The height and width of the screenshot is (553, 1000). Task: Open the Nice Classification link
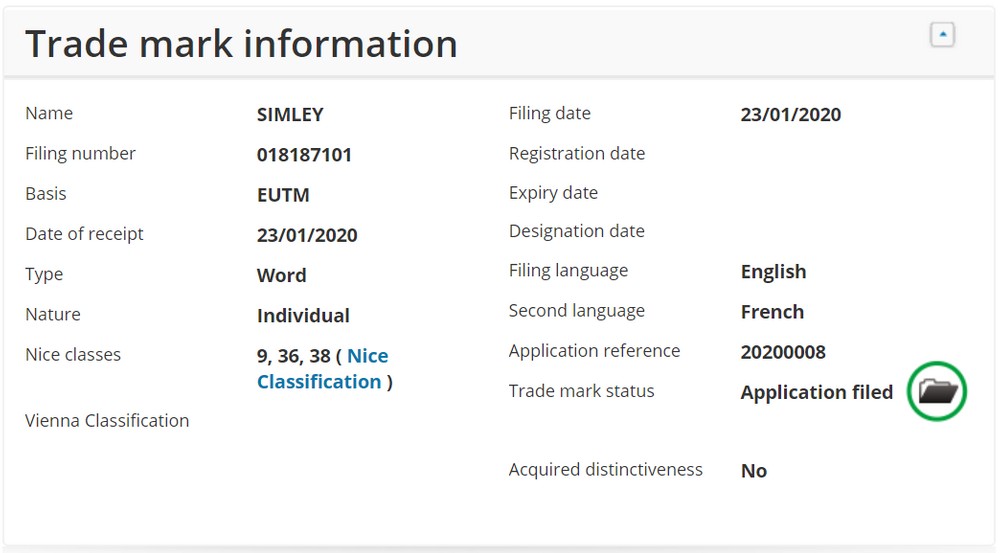(323, 369)
